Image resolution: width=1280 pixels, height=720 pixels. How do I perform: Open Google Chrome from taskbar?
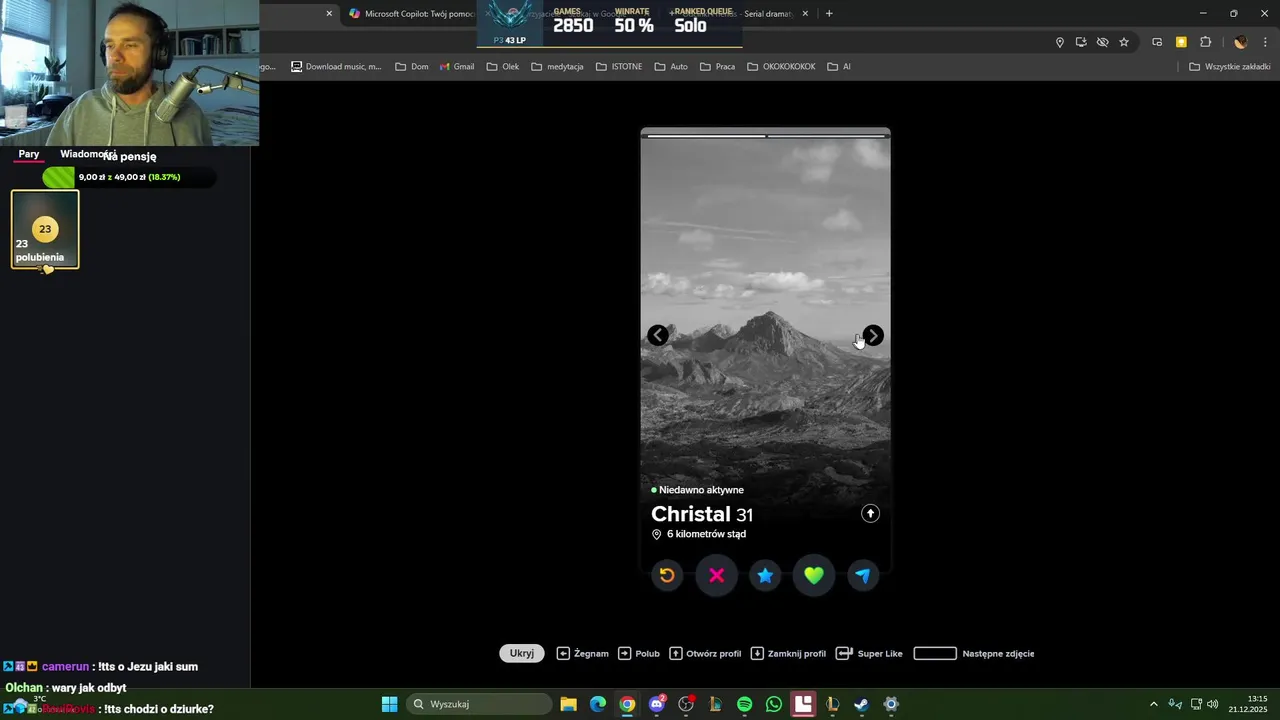[627, 704]
